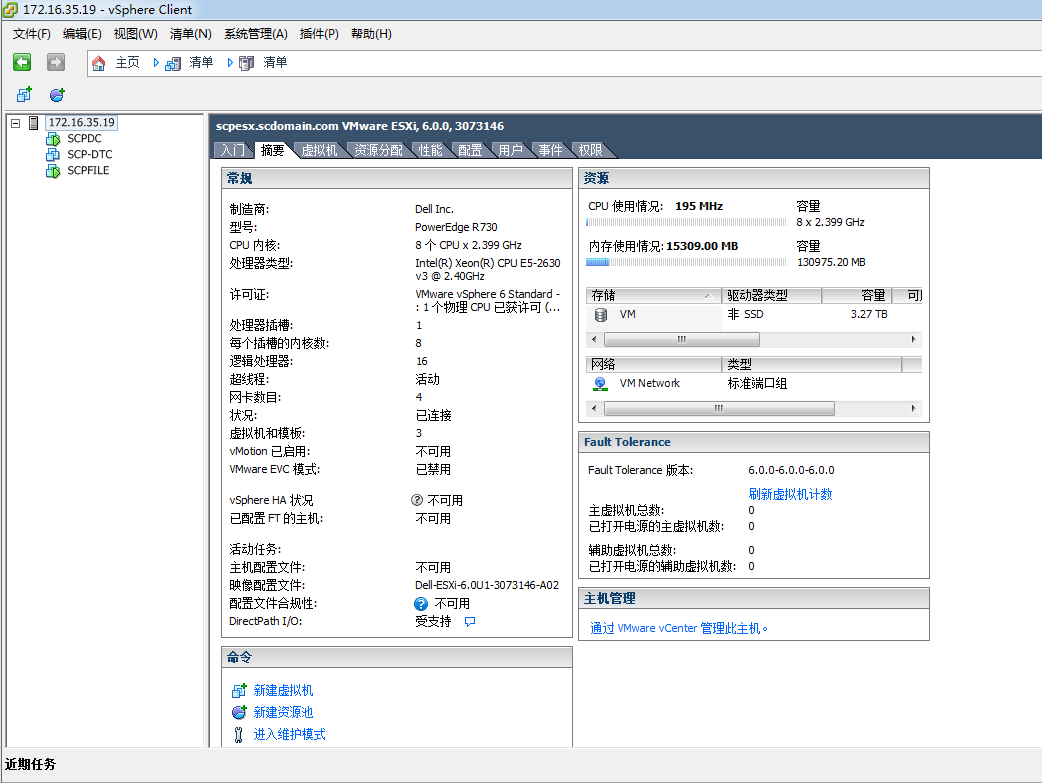Click the SCP-DTC virtual machine icon

(x=53, y=155)
